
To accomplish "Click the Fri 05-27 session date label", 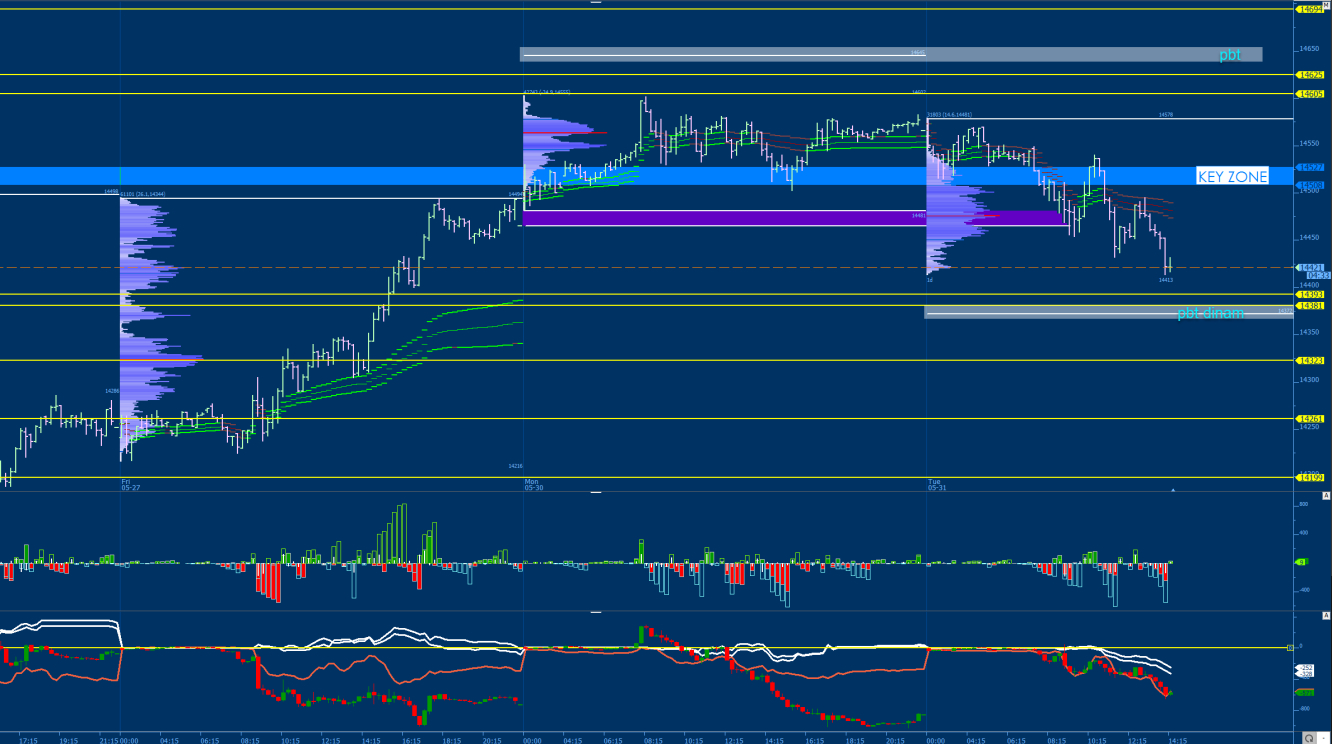I will coord(130,484).
